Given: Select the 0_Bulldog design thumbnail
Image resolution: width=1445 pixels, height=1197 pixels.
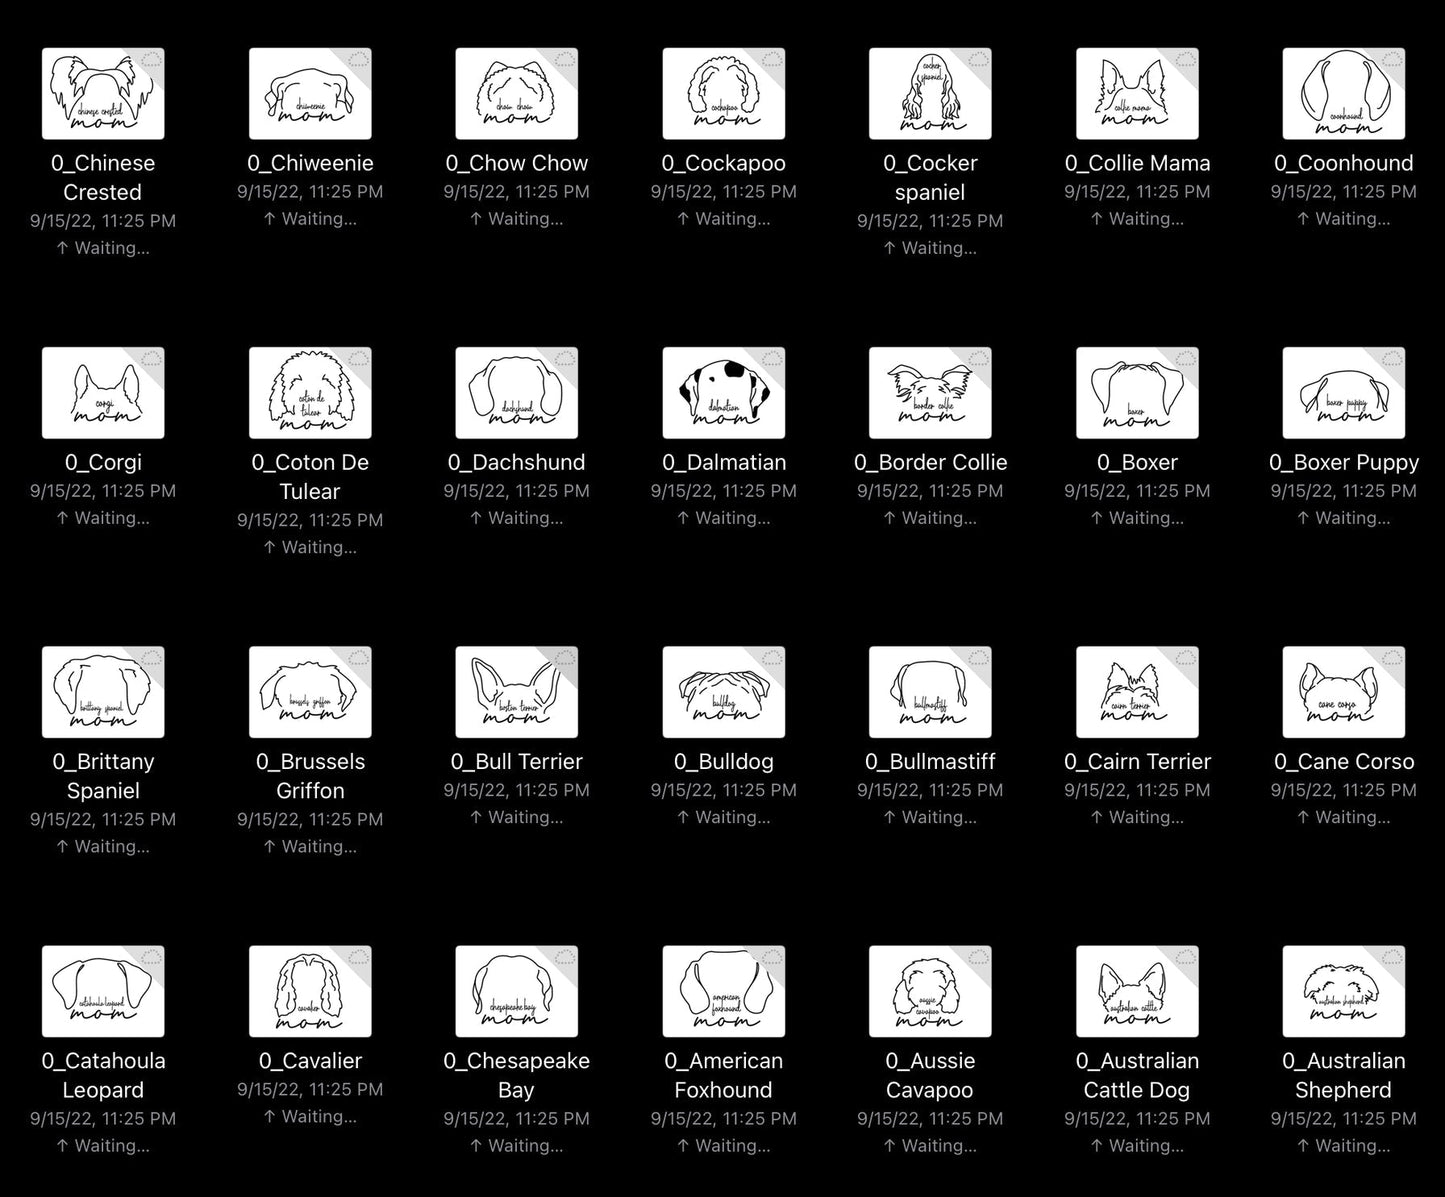Looking at the screenshot, I should [723, 692].
